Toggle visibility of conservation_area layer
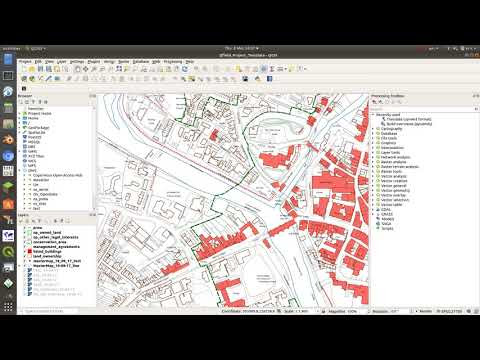The height and width of the screenshot is (360, 480). coord(24,242)
